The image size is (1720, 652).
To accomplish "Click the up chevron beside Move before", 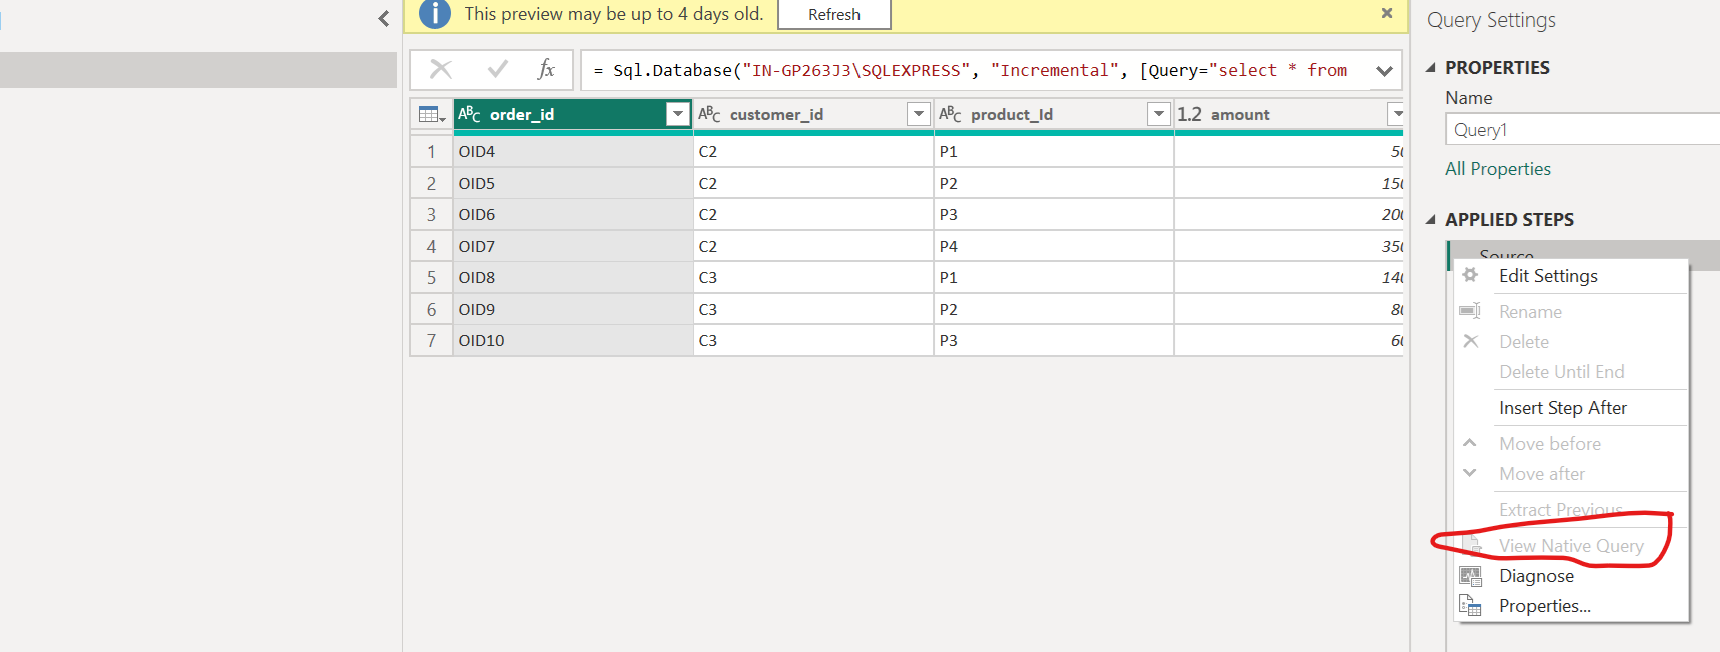I will [x=1469, y=442].
